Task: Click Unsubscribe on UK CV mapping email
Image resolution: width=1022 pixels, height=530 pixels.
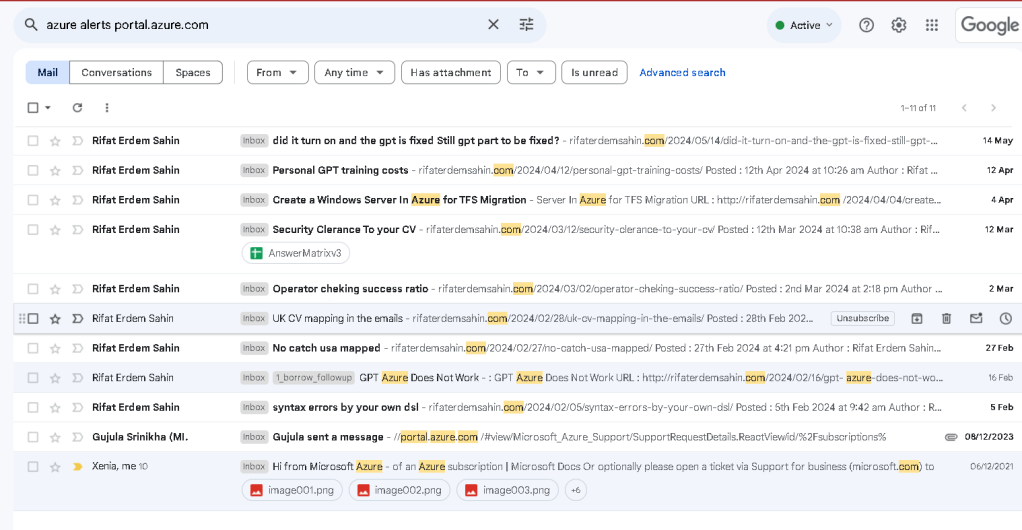Action: (x=862, y=318)
